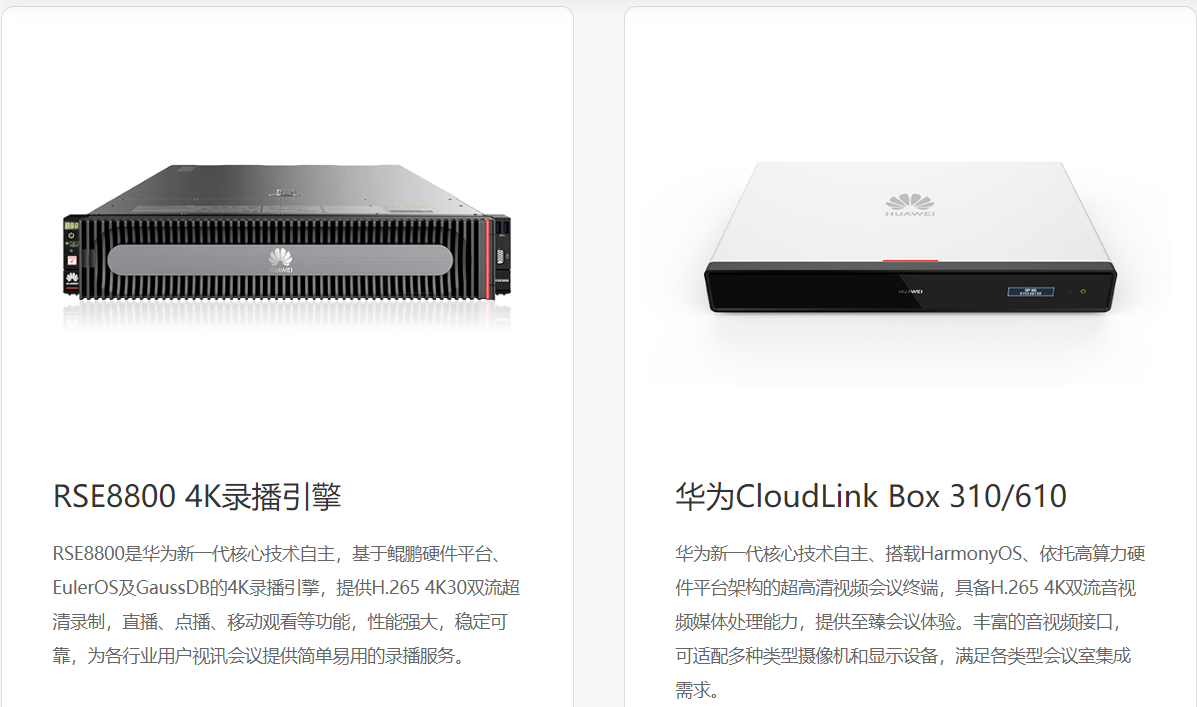Click the USB ports on the server's right ear
The width and height of the screenshot is (1197, 707).
[x=502, y=227]
